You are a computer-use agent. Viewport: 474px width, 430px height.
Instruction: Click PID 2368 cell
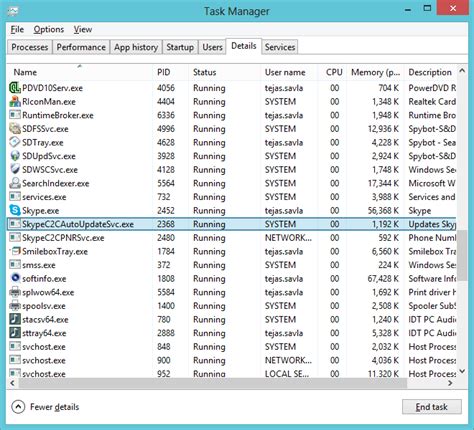point(166,224)
